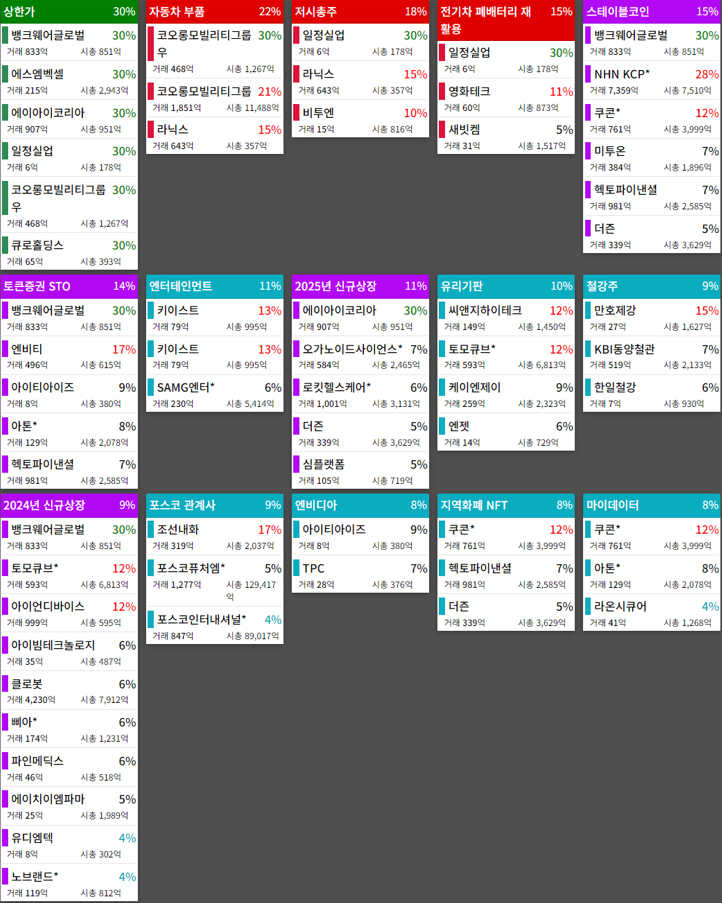Click 비투엔 stock in 저시총주 card
The image size is (722, 903).
tap(360, 120)
